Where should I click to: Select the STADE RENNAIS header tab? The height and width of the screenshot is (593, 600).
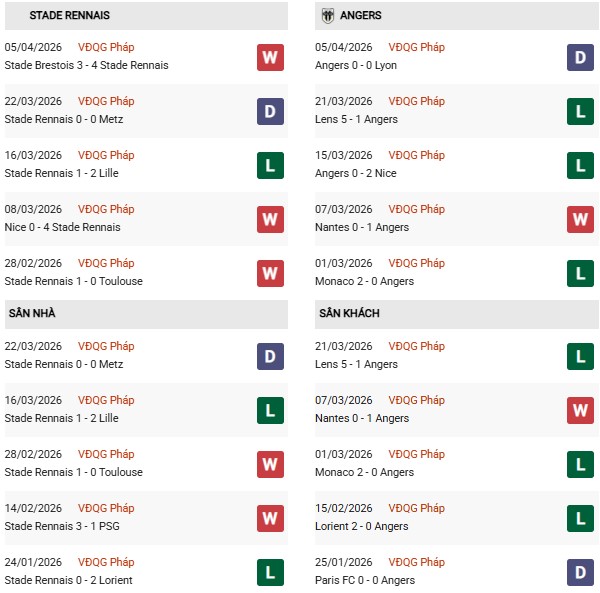pos(70,16)
